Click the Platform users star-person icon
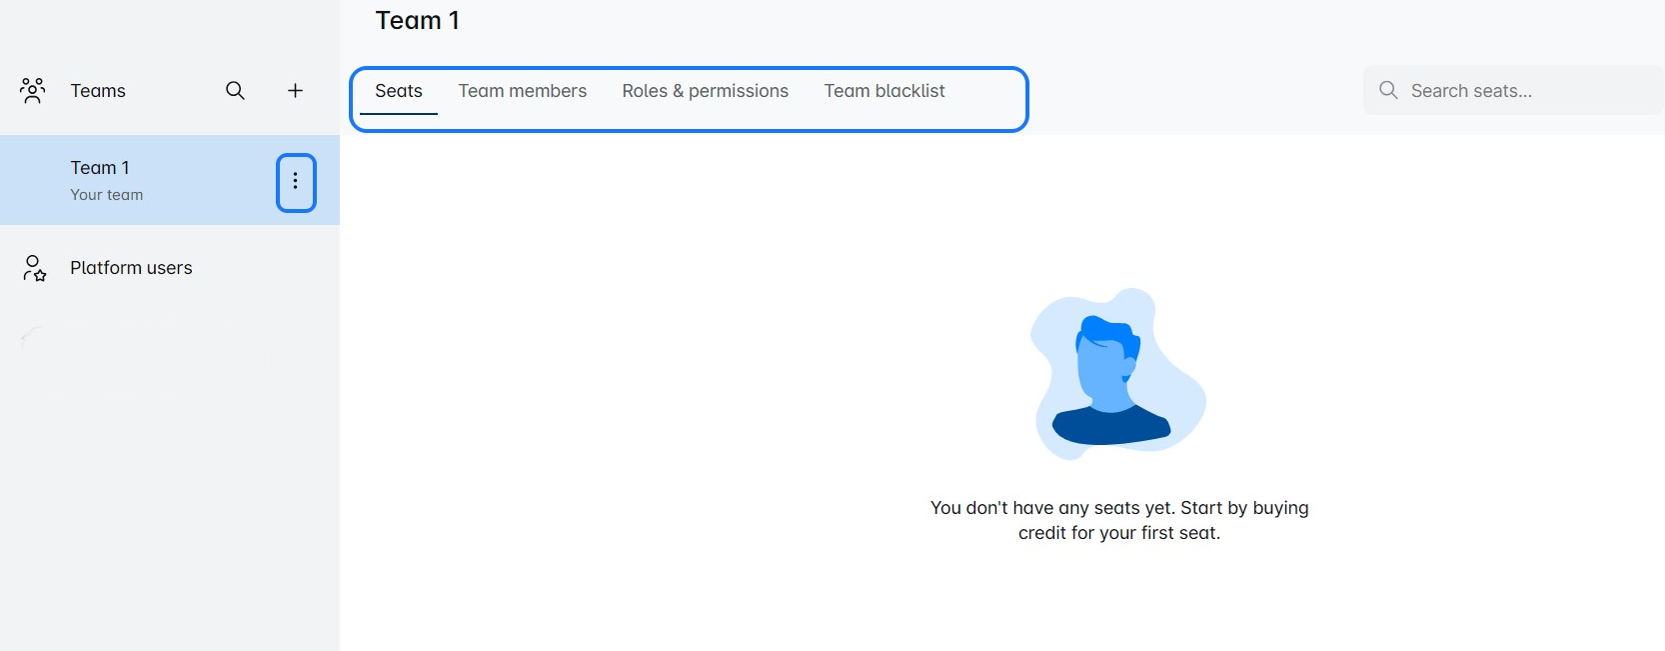The width and height of the screenshot is (1665, 651). click(34, 268)
